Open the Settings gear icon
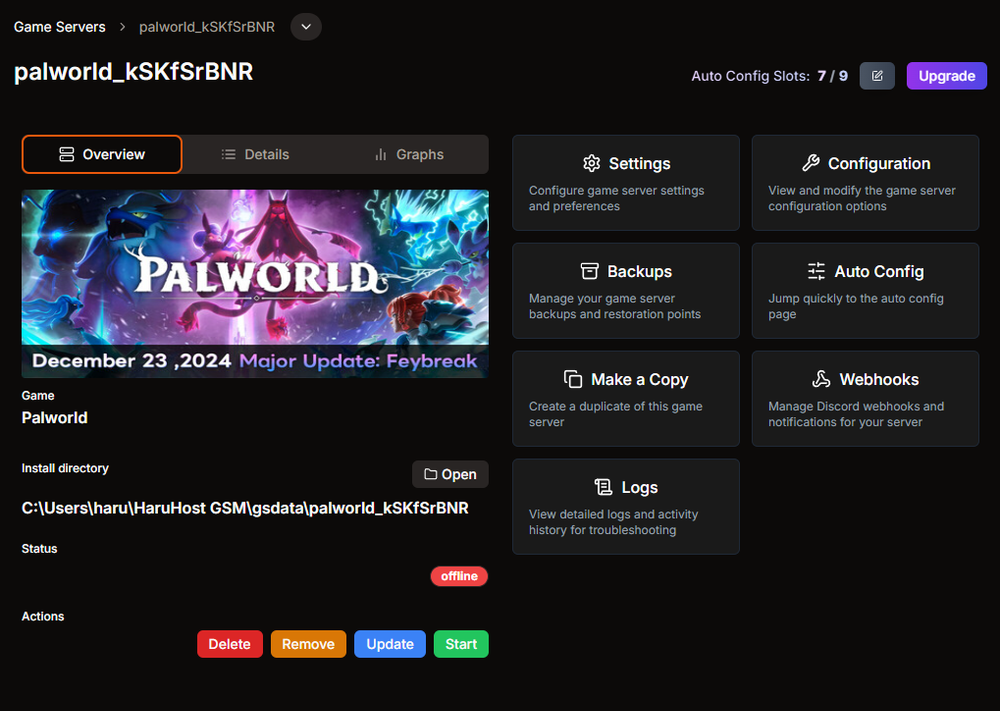The image size is (1000, 711). point(594,163)
